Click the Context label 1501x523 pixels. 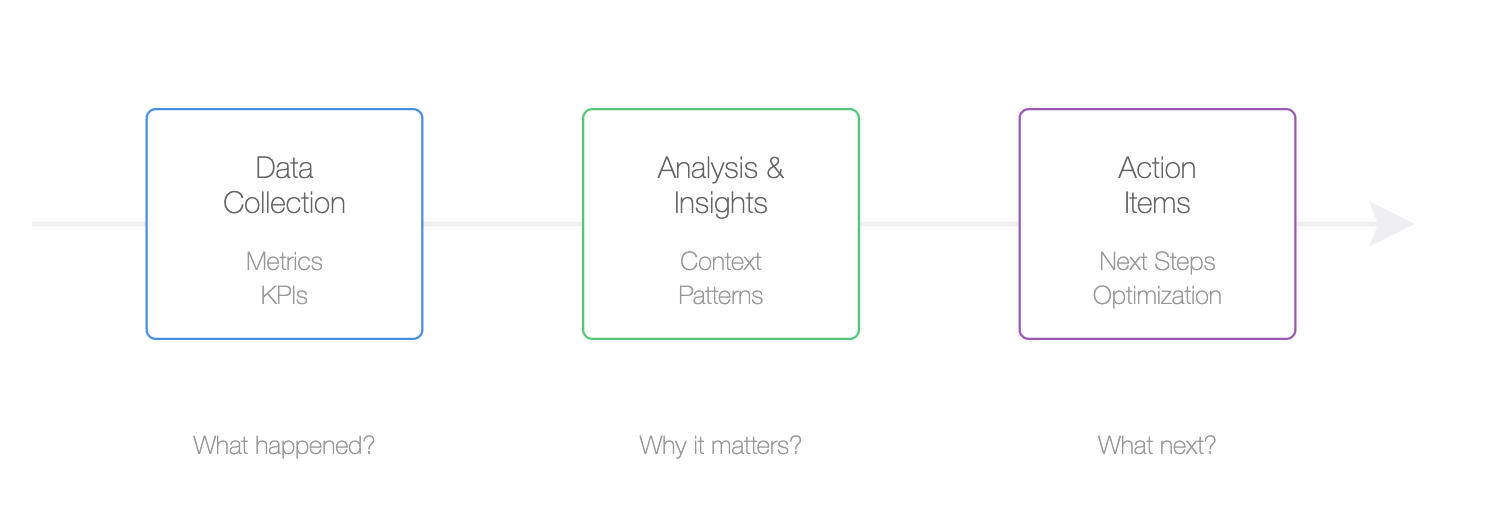coord(721,262)
